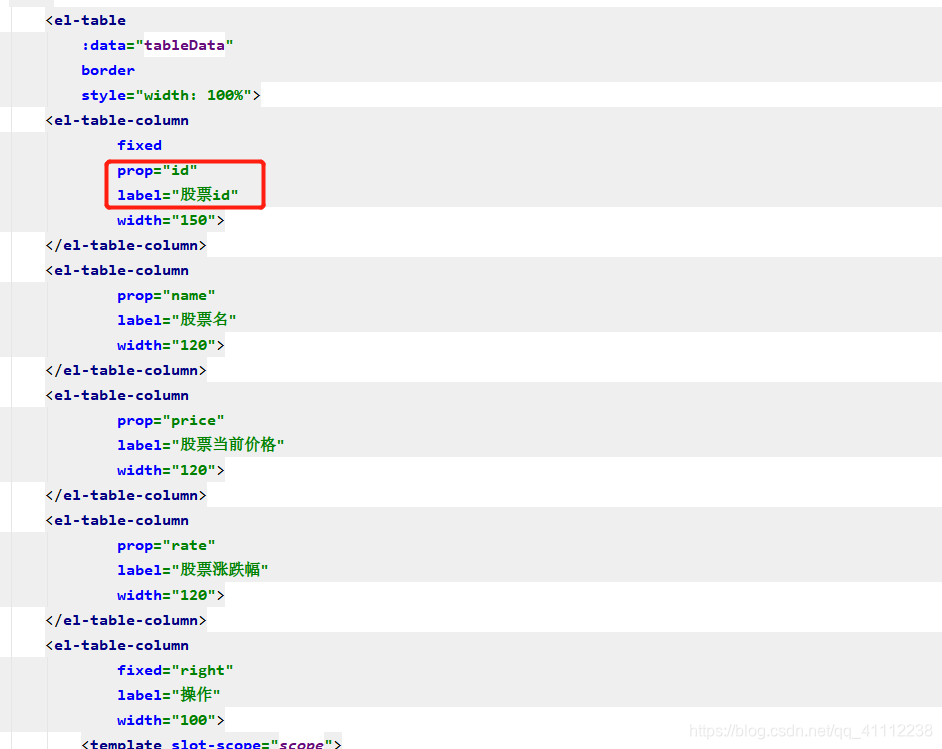
Task: Click label="股票当前价格" line
Action: 201,445
